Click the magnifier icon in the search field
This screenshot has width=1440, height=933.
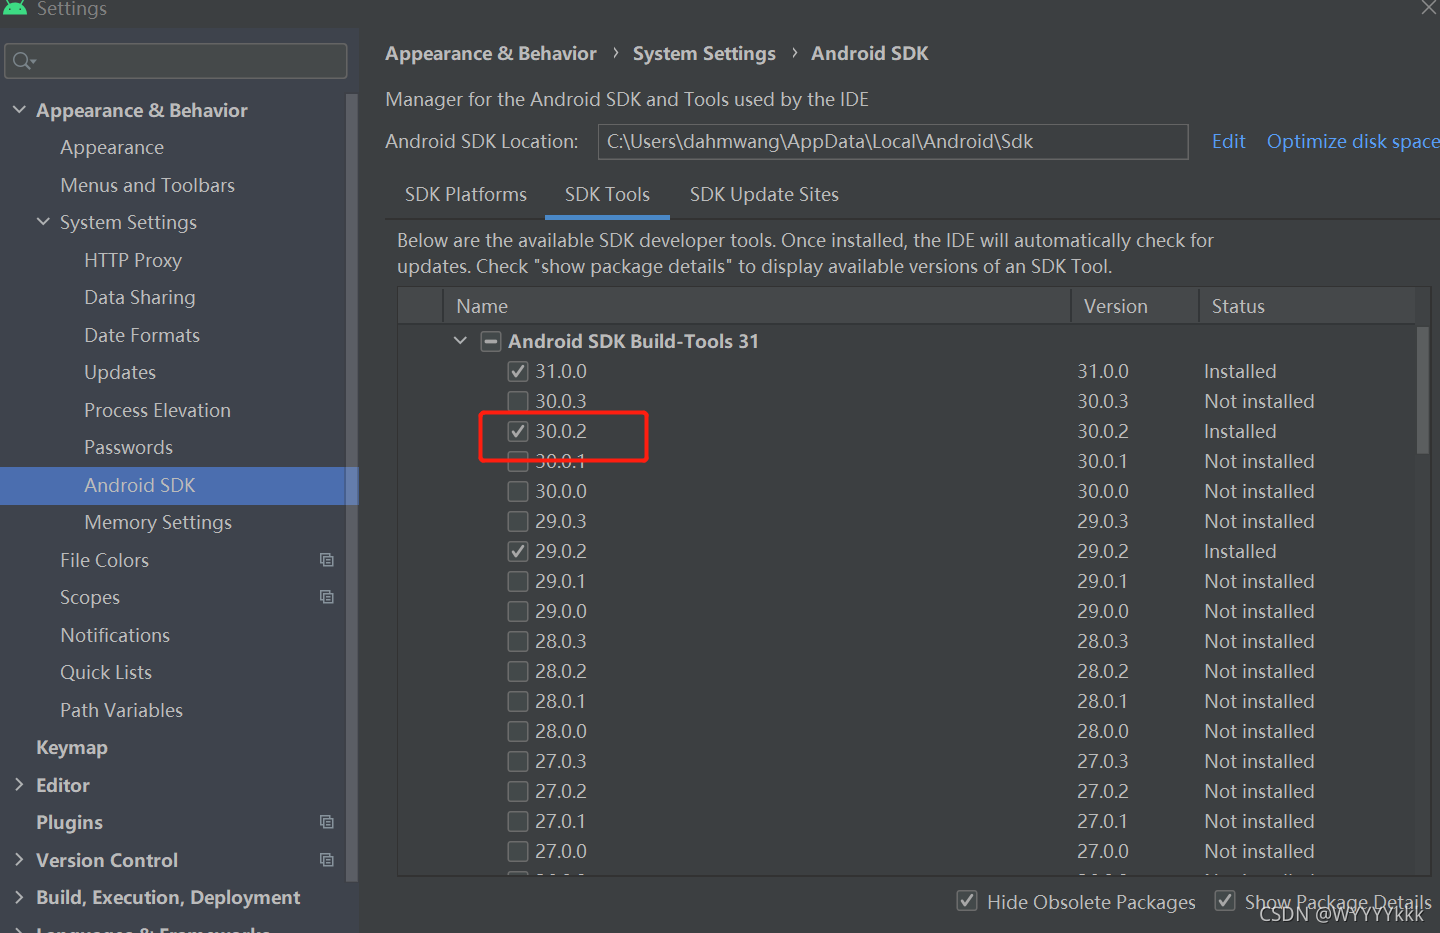coord(22,60)
